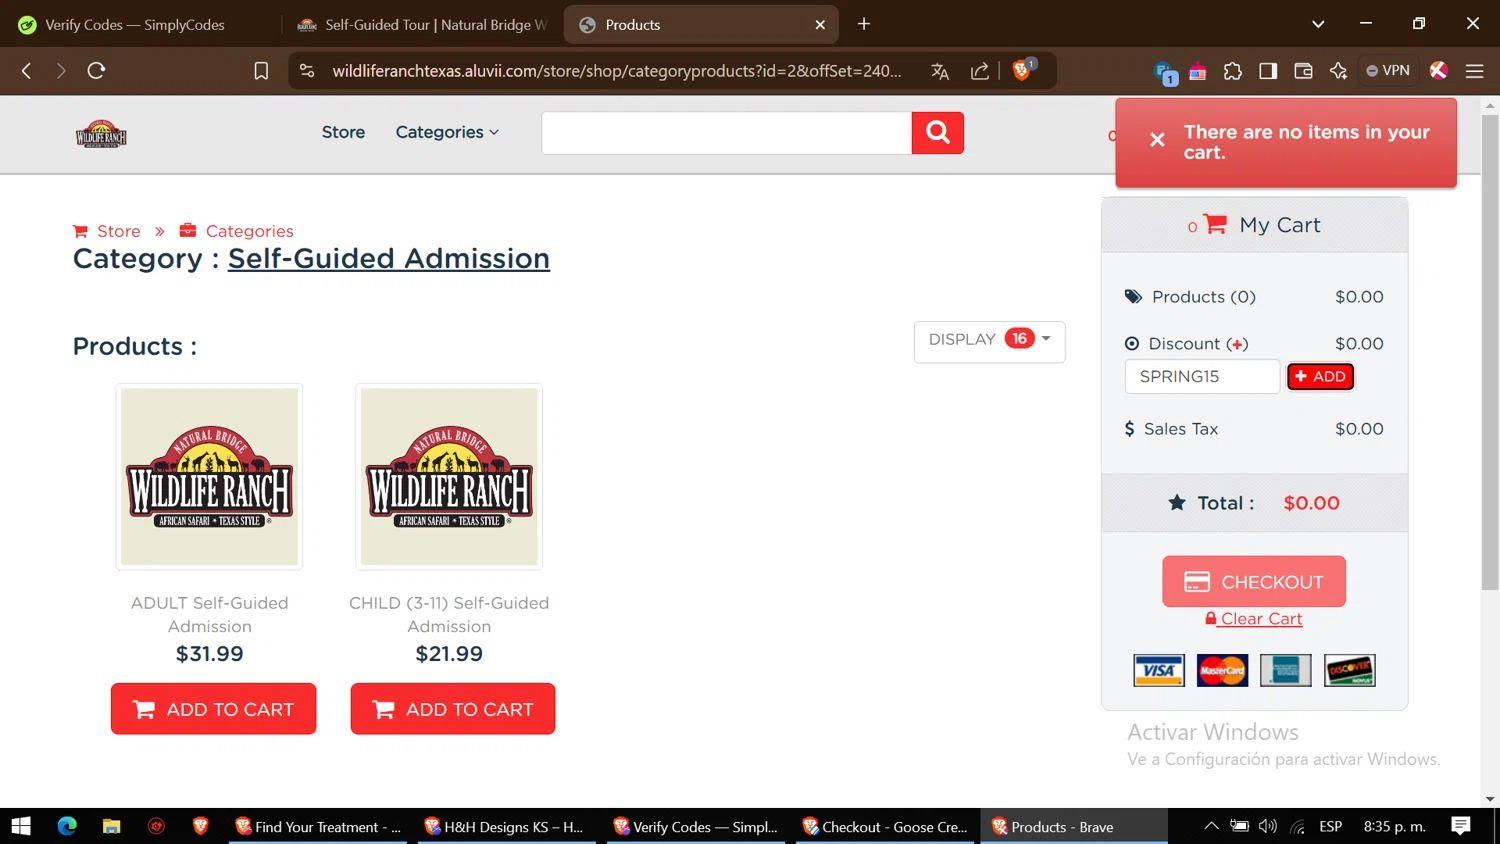Click the calendar extension icon

tap(1198, 71)
